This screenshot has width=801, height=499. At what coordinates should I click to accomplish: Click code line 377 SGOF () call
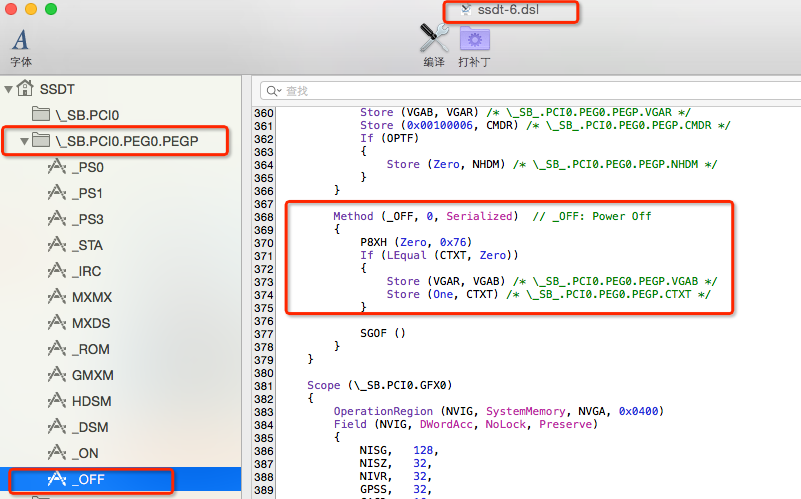(384, 333)
